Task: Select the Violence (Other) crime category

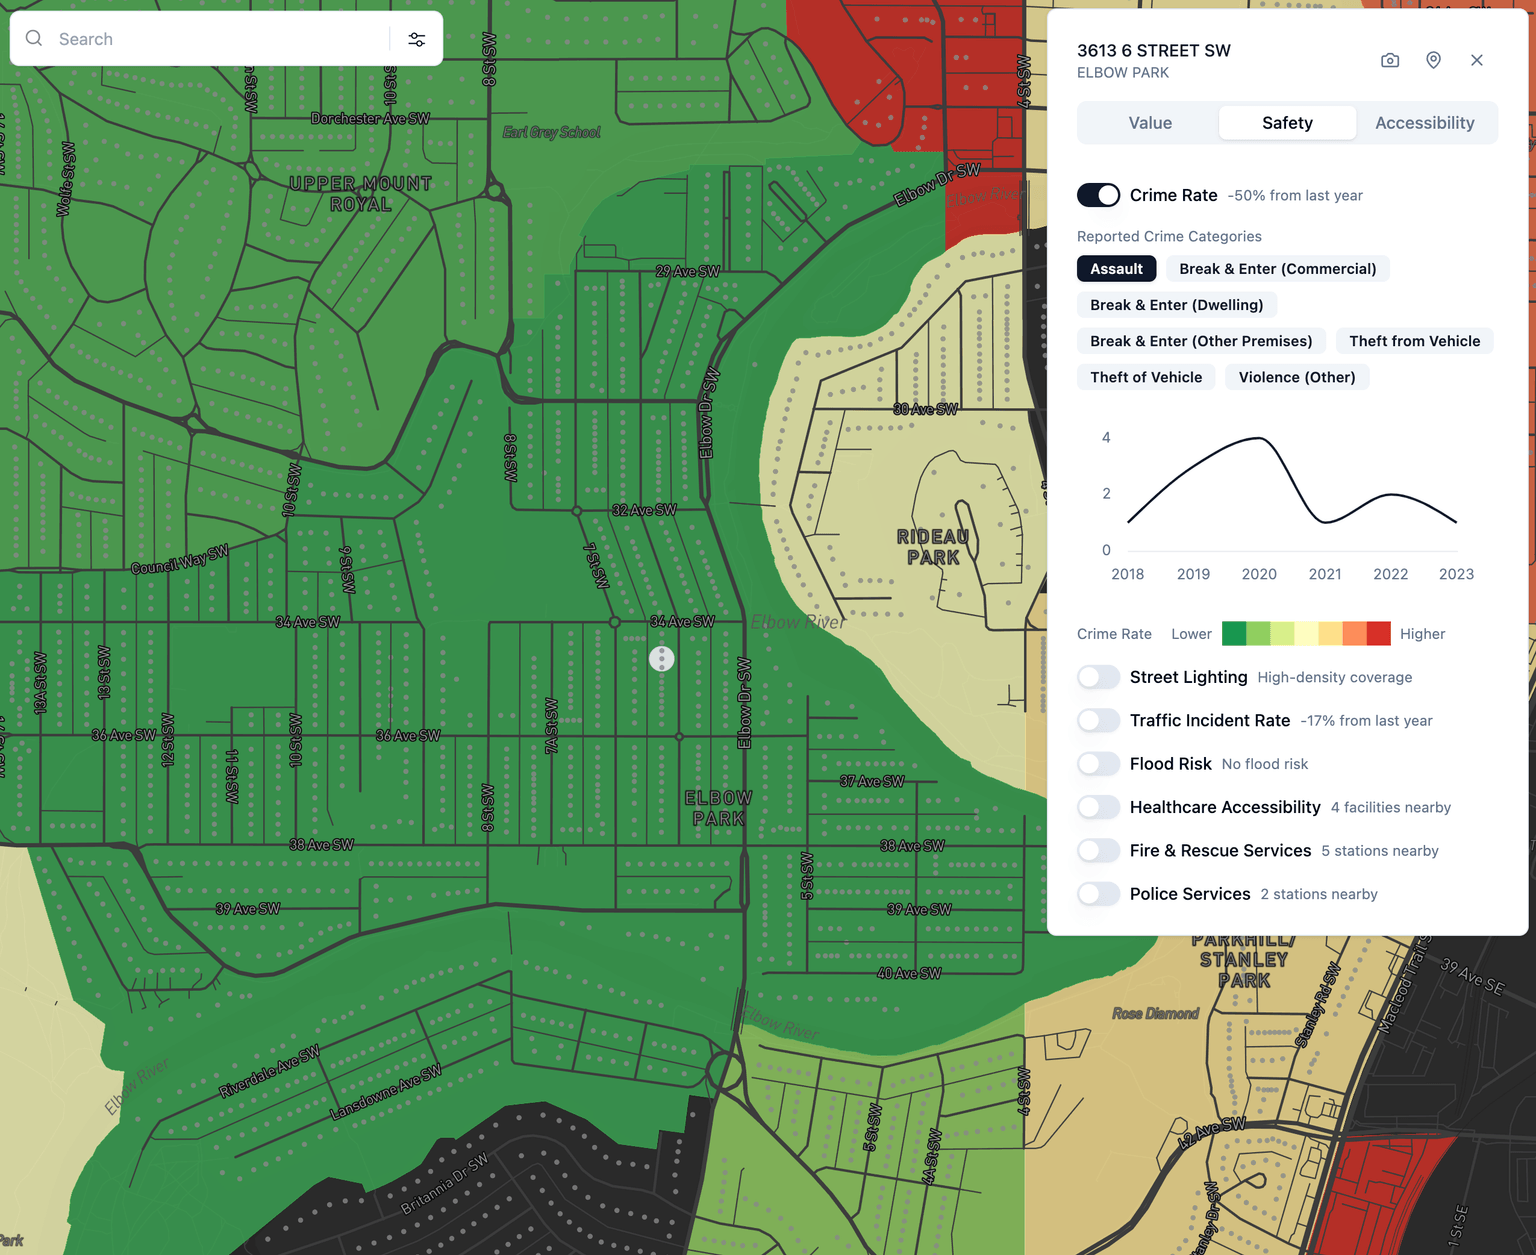Action: click(x=1297, y=377)
